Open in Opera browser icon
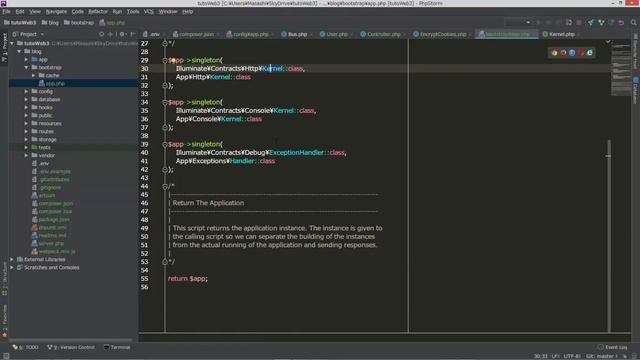The width and height of the screenshot is (640, 360). (581, 53)
